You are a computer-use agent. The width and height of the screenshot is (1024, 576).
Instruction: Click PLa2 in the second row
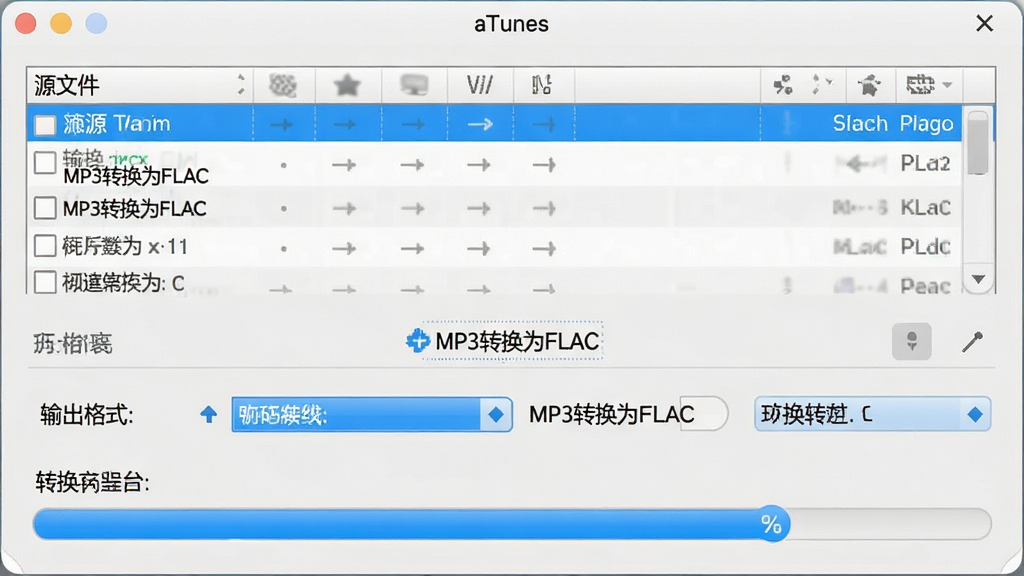point(925,163)
